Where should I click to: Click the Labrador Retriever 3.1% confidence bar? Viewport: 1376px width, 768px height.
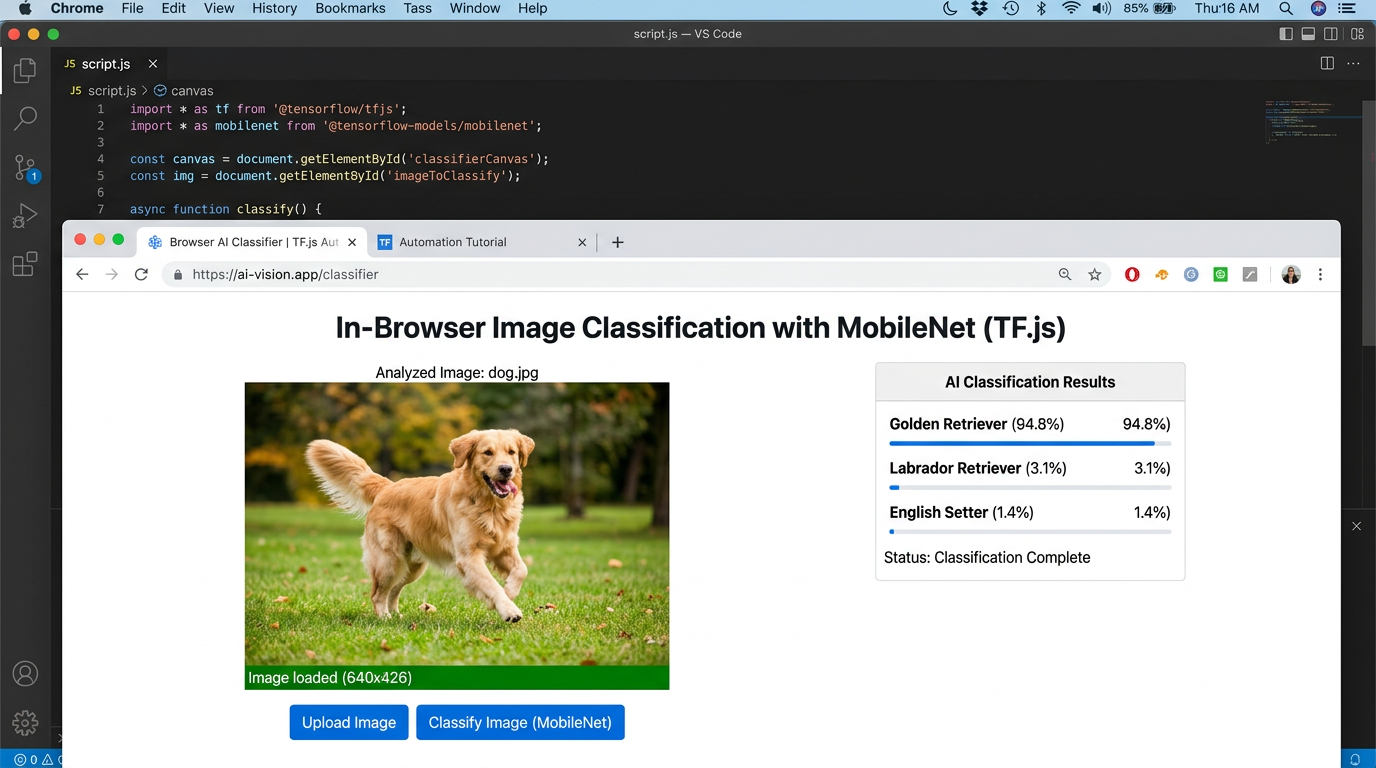(x=1030, y=487)
